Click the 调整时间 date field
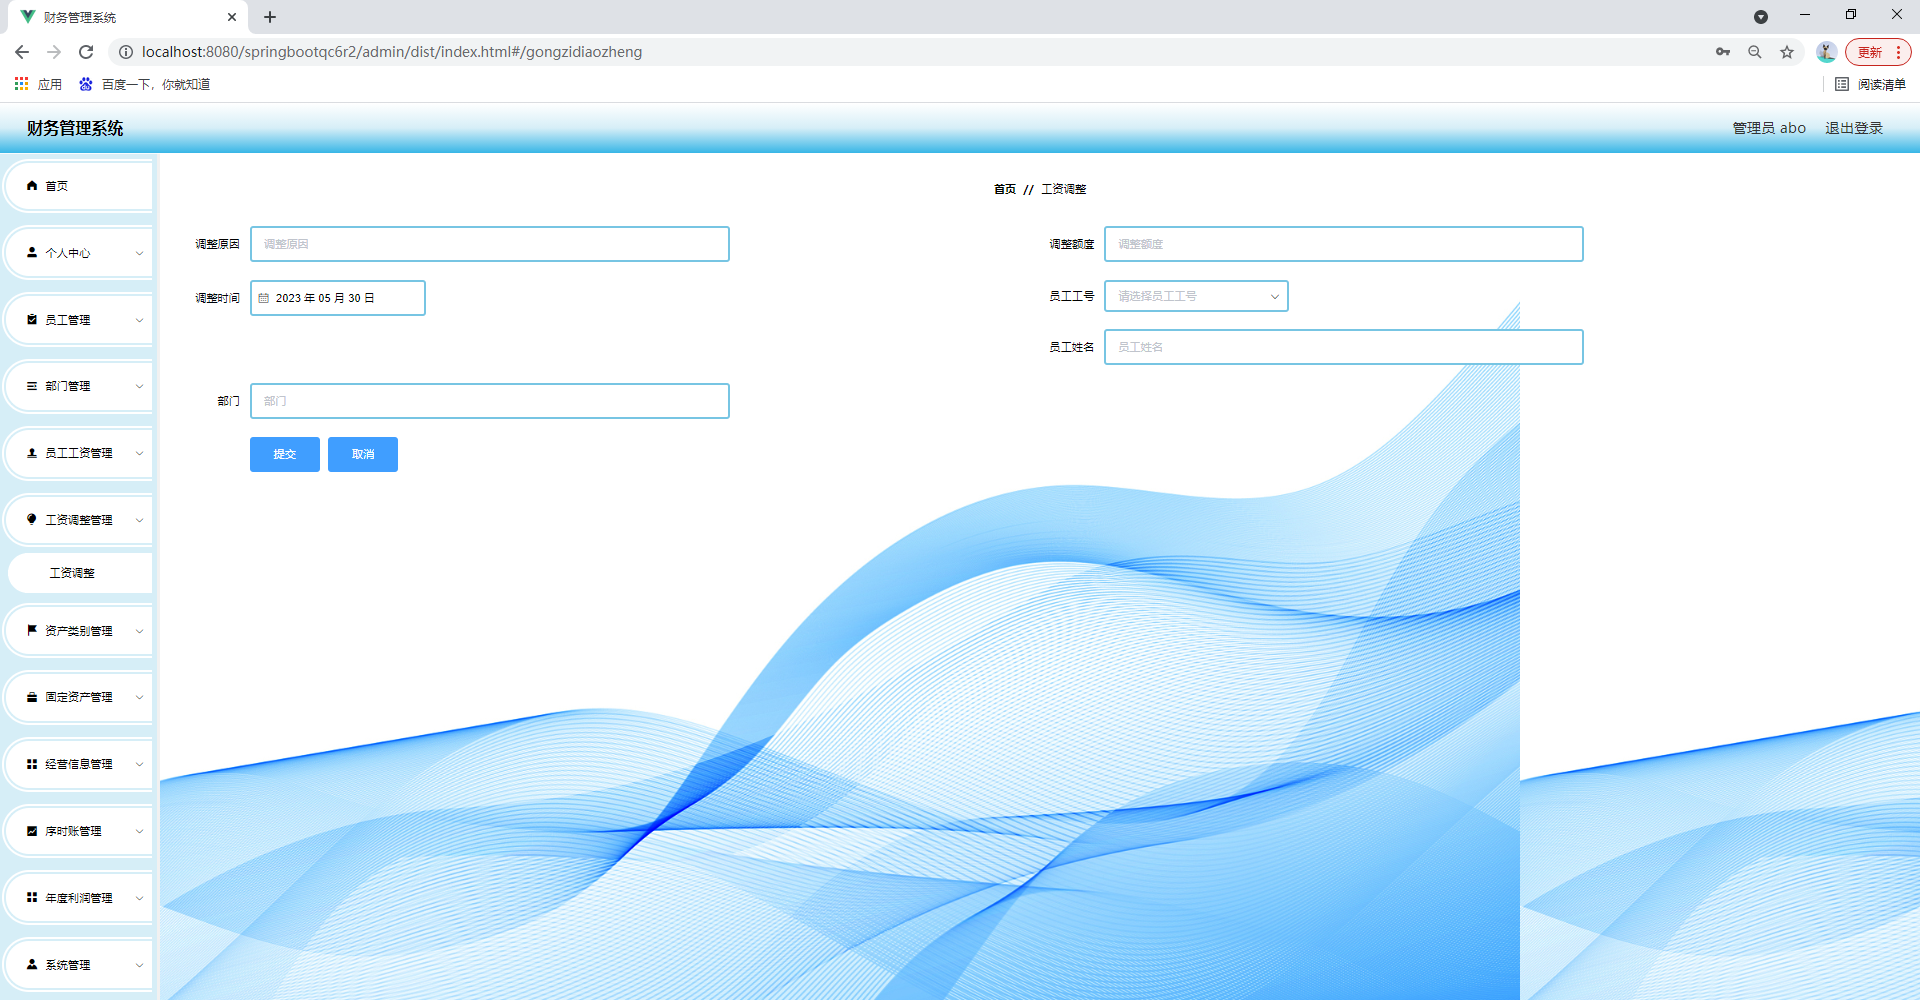 coord(338,298)
